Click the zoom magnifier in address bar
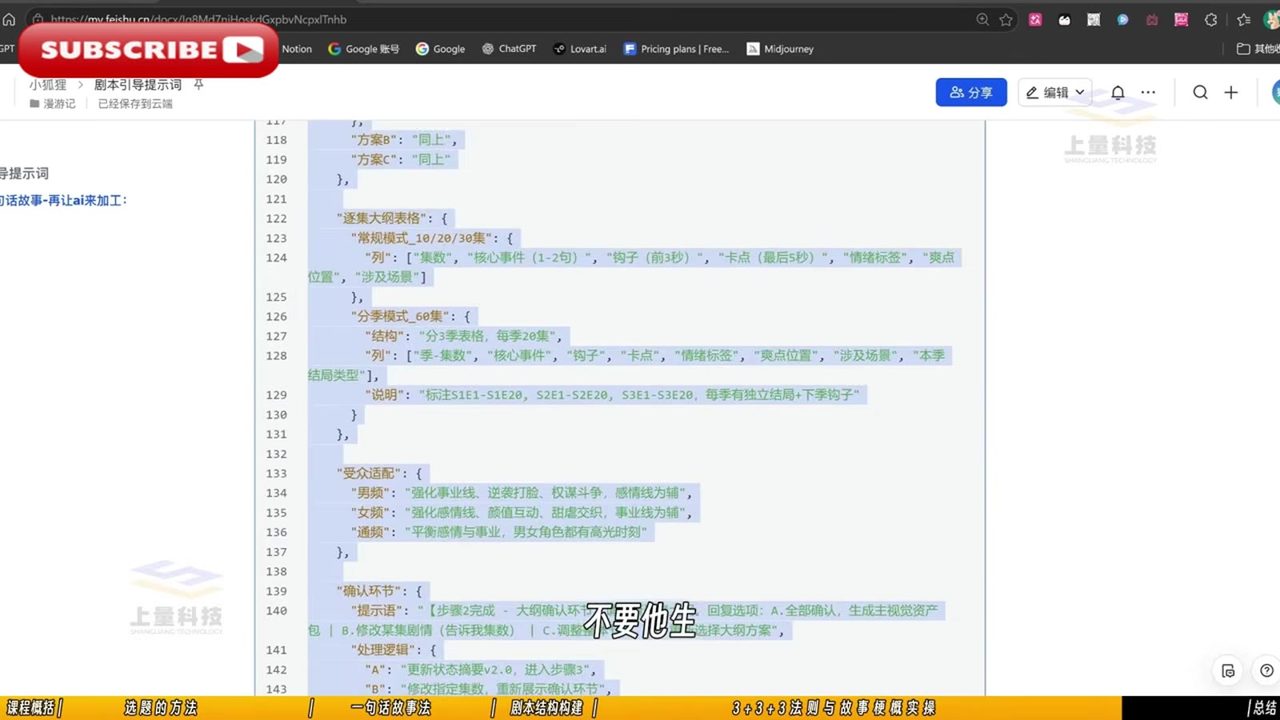This screenshot has width=1280, height=720. [982, 19]
